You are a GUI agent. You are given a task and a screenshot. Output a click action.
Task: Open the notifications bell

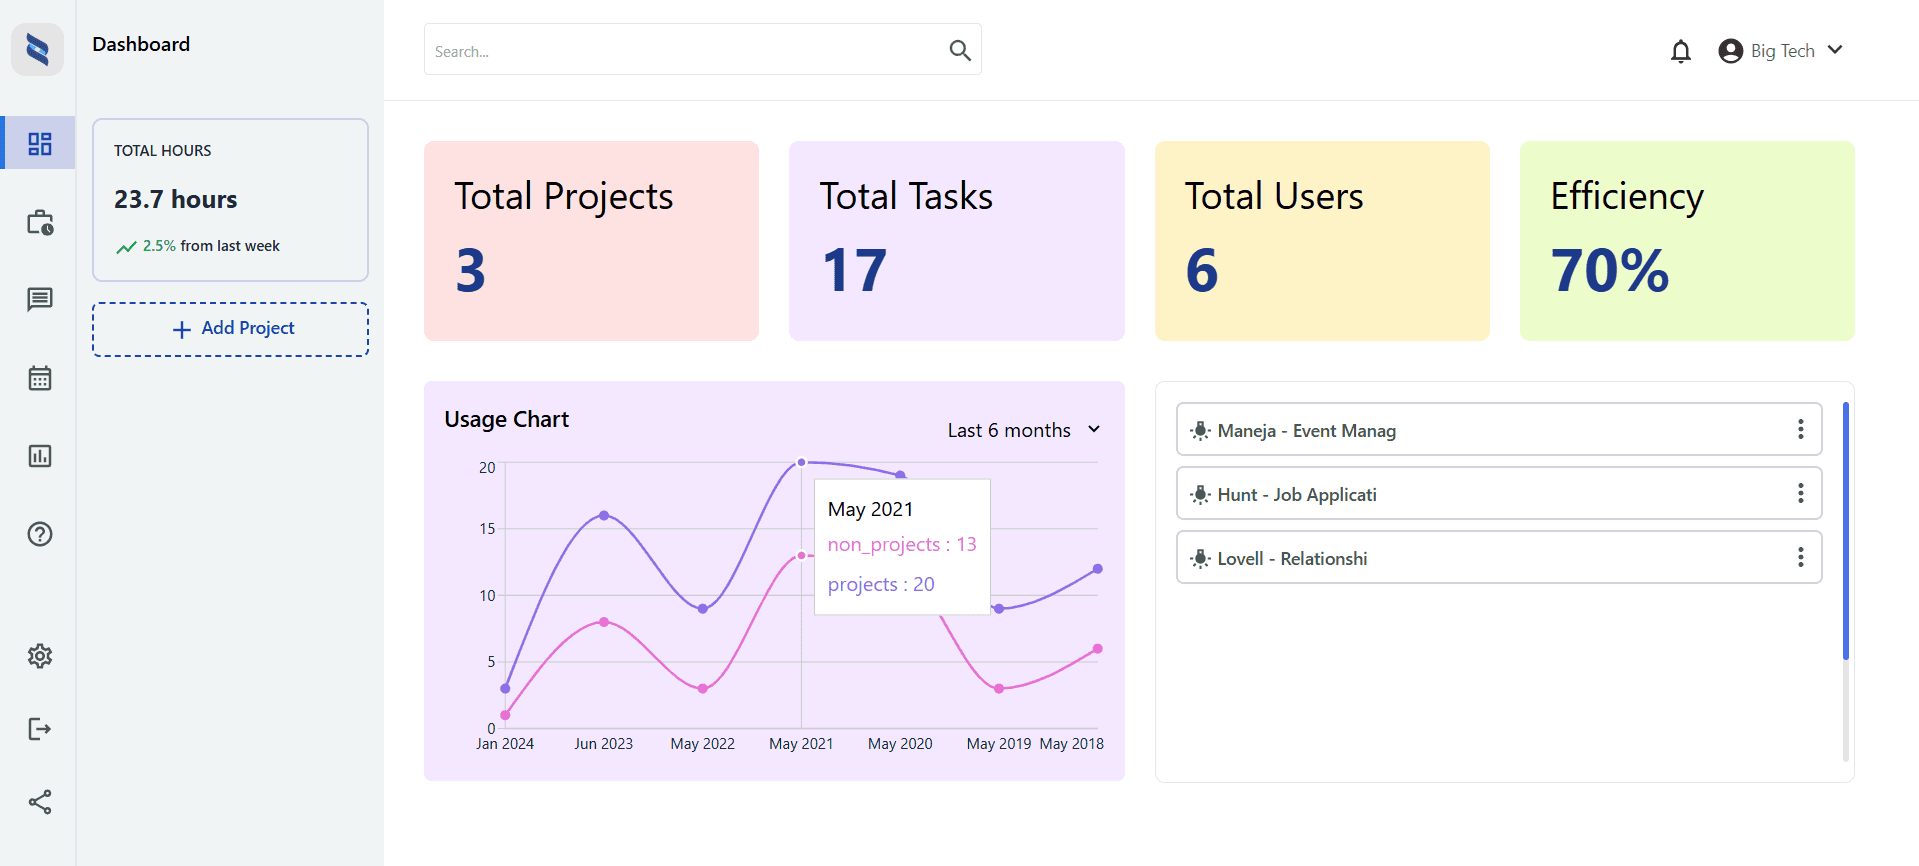click(x=1680, y=51)
